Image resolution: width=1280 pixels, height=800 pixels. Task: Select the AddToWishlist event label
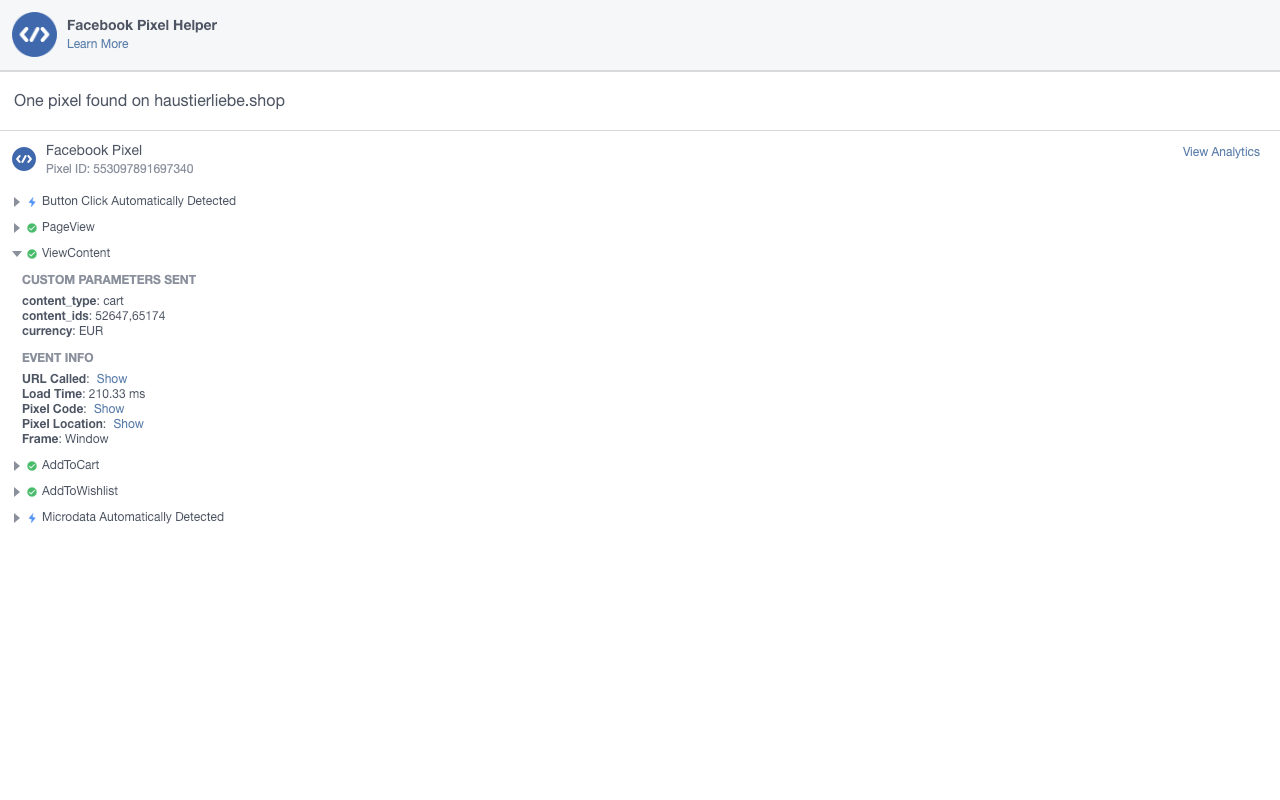click(80, 491)
